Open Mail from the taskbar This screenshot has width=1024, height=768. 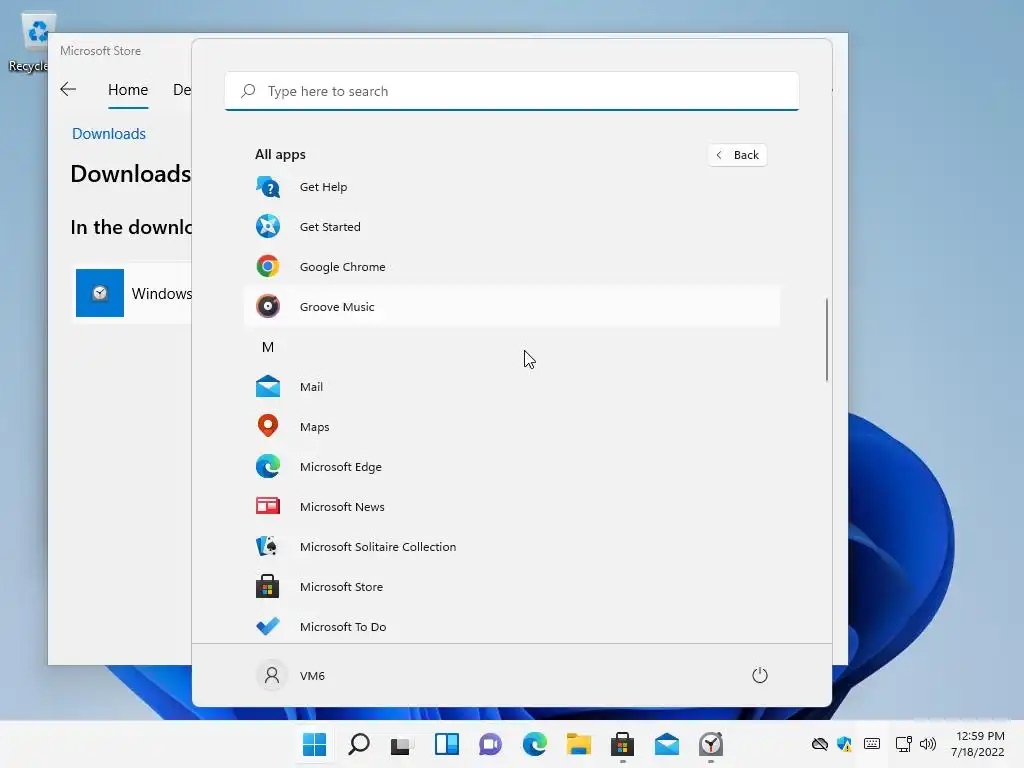click(667, 744)
